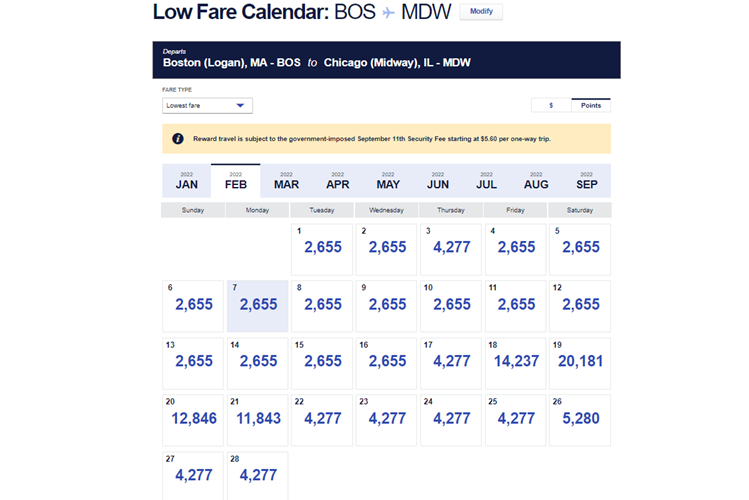Screen dimensions: 749x500
Task: Select the JAN 2022 month tab
Action: coord(186,181)
